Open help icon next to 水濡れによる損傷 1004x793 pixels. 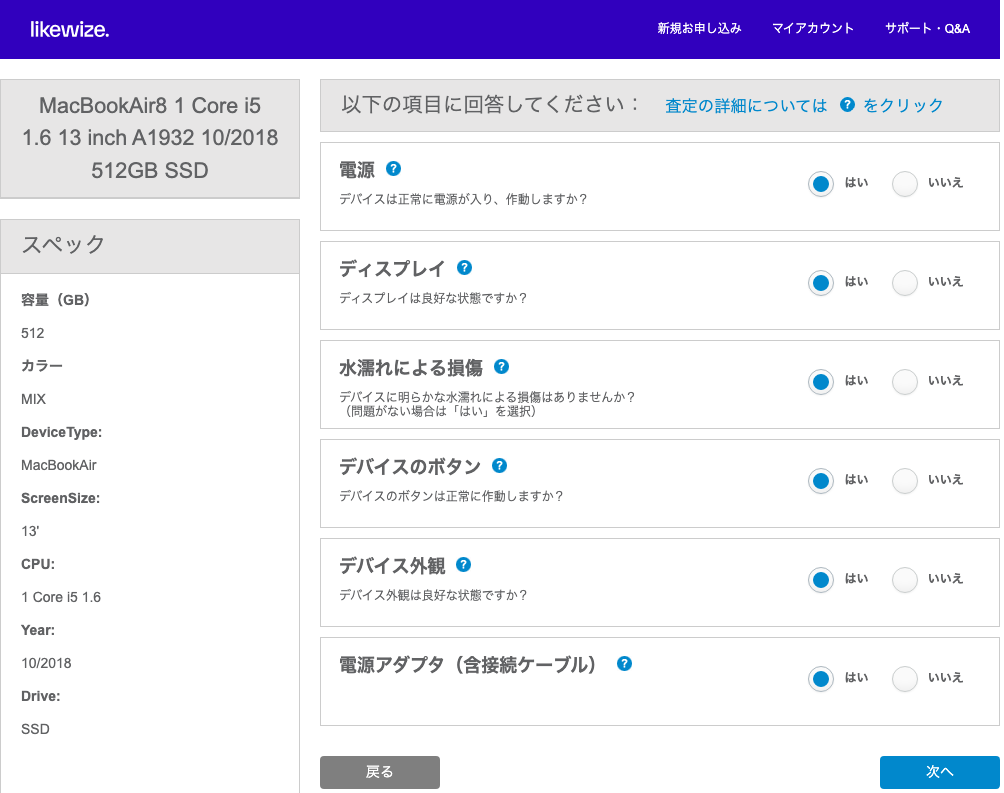(x=501, y=366)
